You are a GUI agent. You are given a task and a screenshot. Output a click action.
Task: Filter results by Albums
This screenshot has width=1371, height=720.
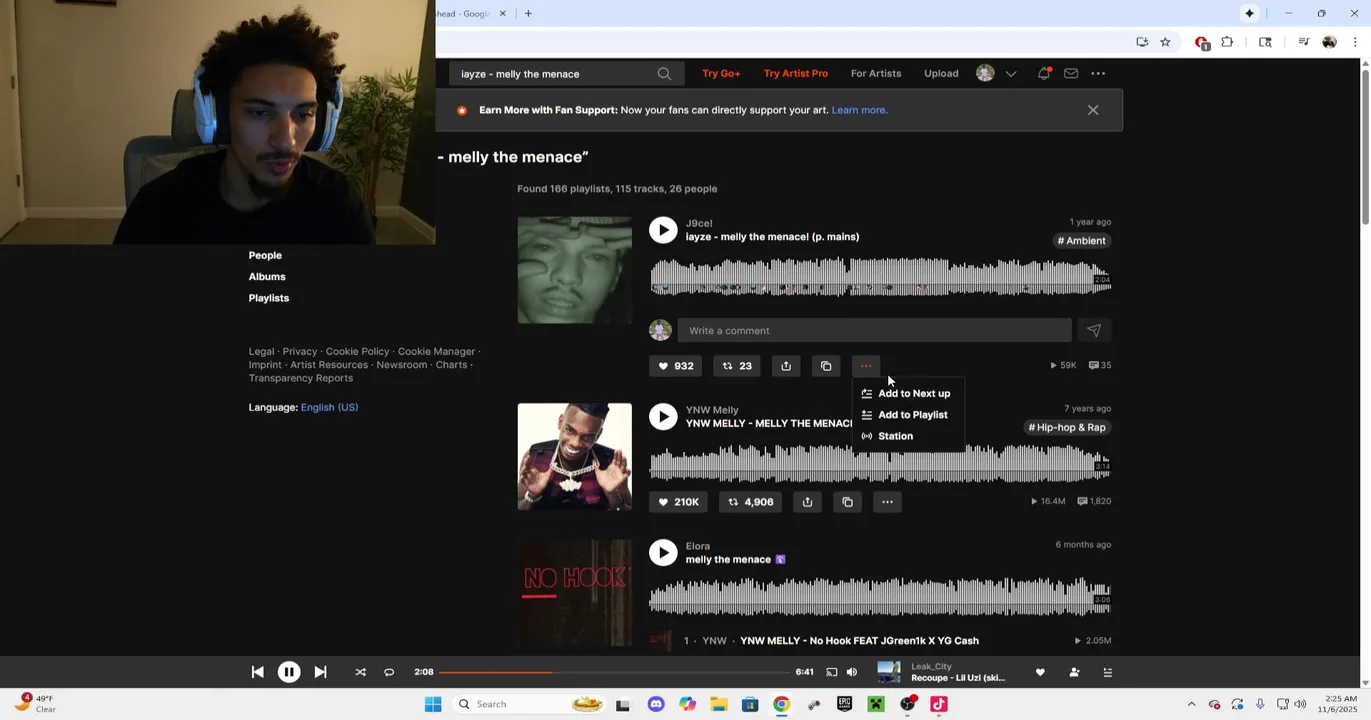[267, 277]
